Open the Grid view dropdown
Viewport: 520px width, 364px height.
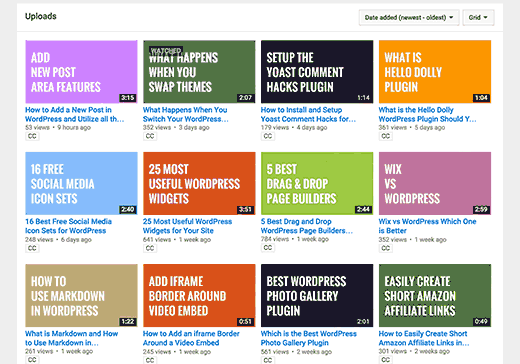[478, 17]
